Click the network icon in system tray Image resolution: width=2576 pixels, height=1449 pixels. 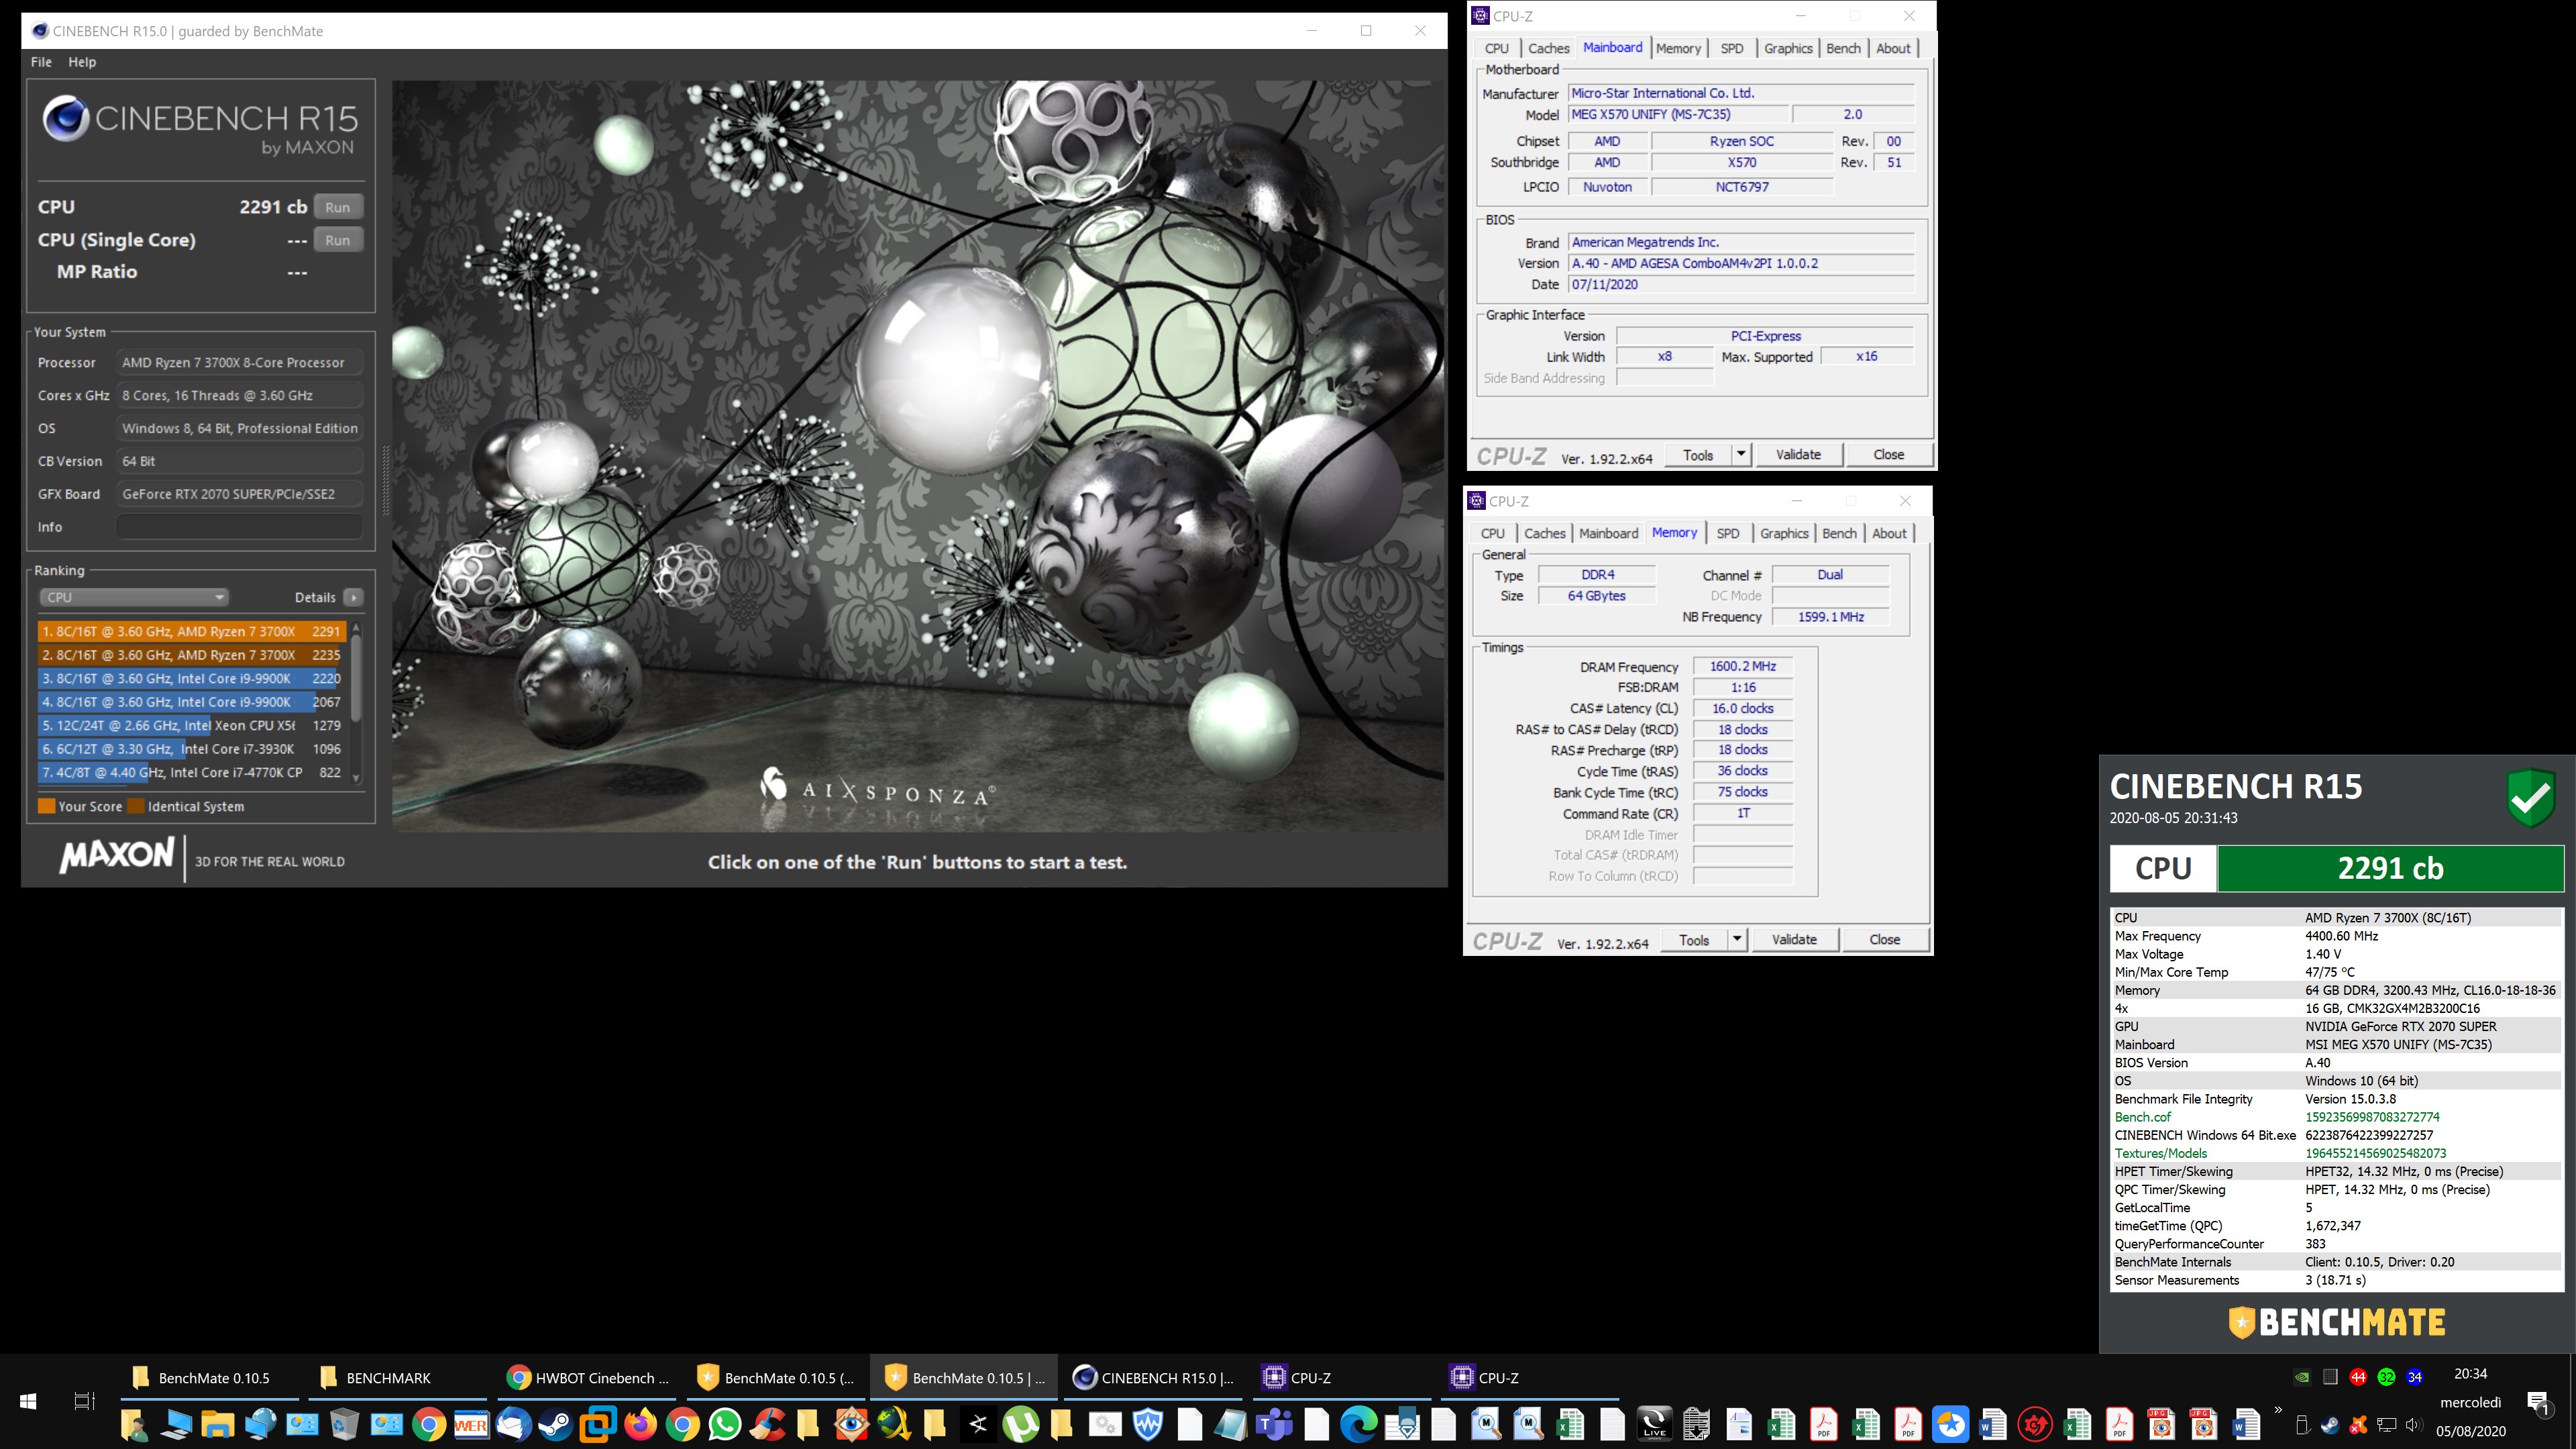coord(2386,1425)
